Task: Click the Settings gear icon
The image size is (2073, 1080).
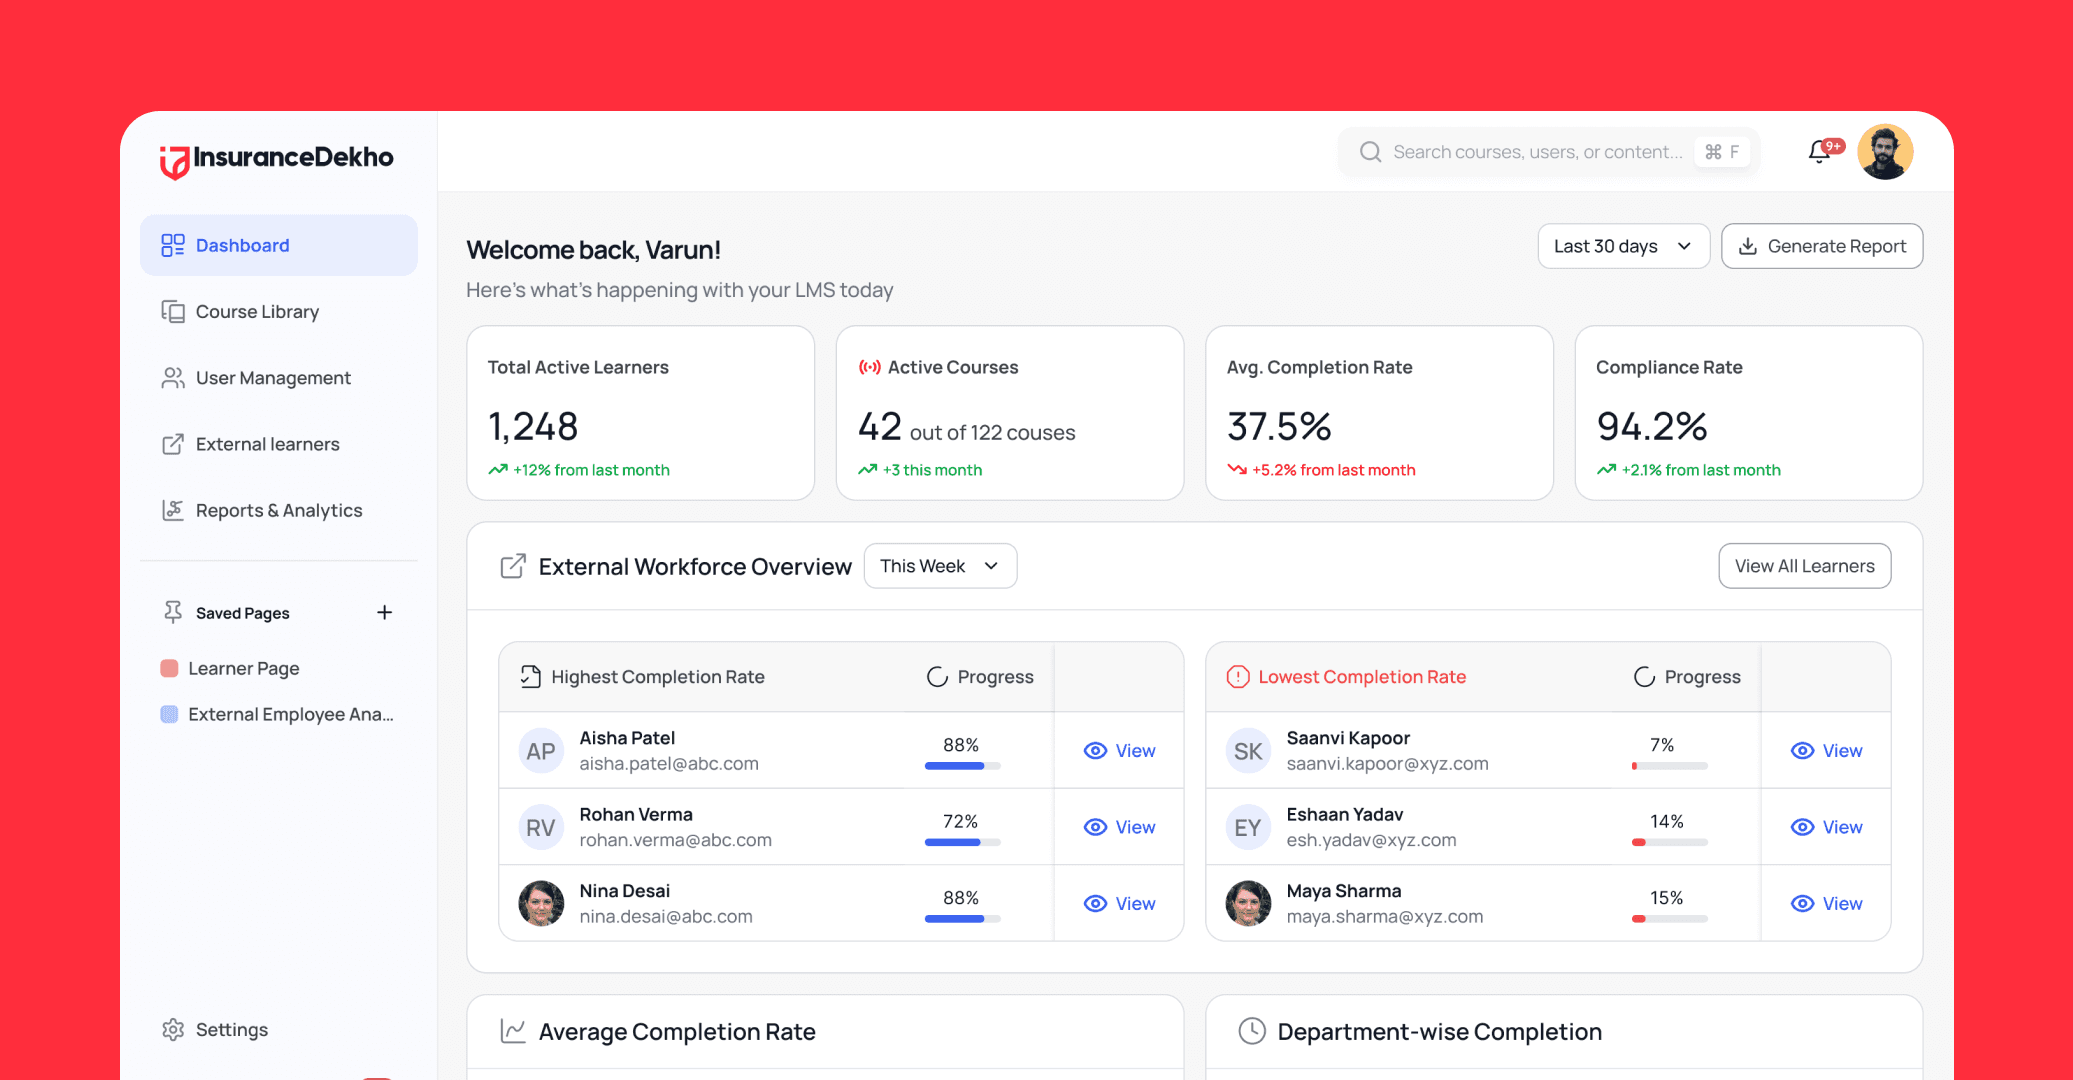Action: tap(173, 1029)
